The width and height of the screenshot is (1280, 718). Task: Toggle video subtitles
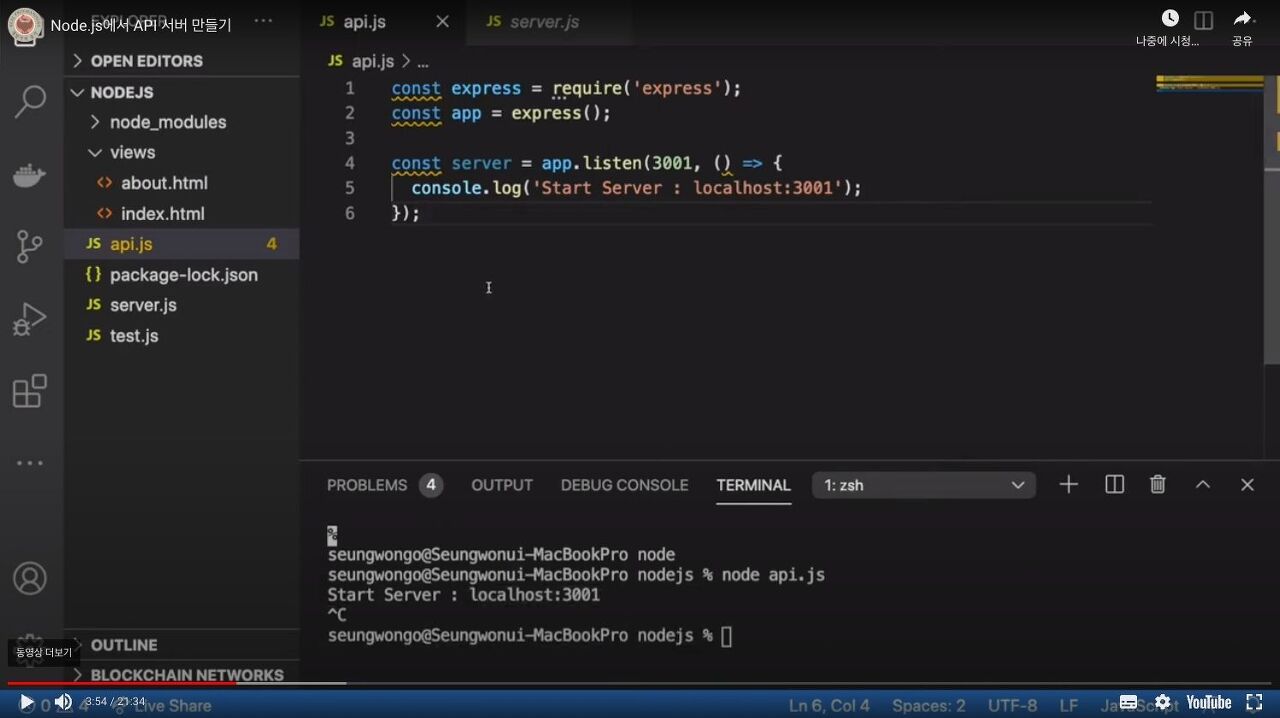click(x=1128, y=703)
